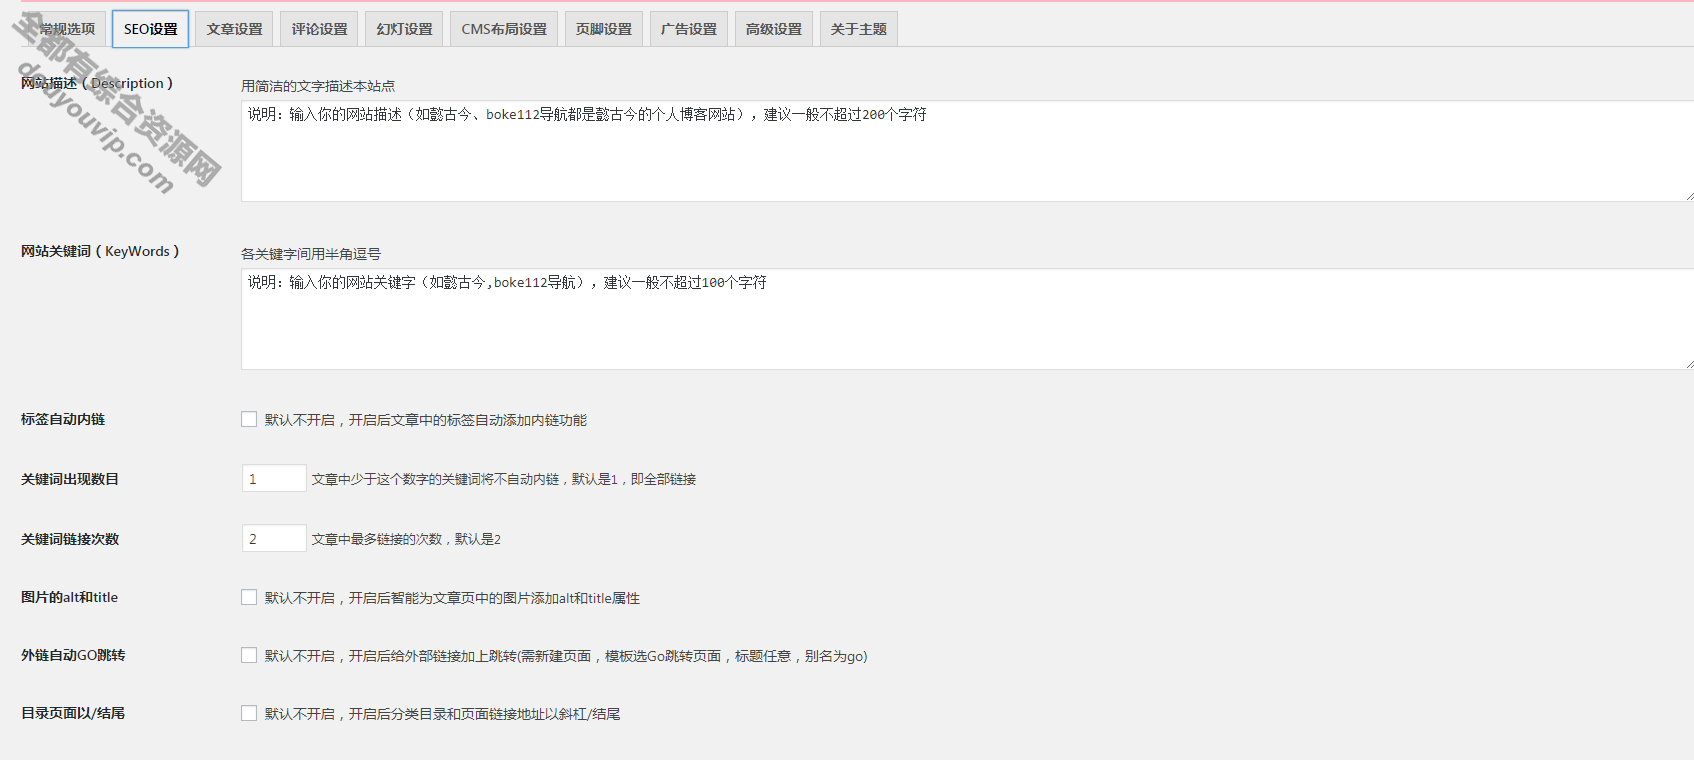This screenshot has height=760, width=1694.
Task: Open the 文章设置 tab
Action: [235, 29]
